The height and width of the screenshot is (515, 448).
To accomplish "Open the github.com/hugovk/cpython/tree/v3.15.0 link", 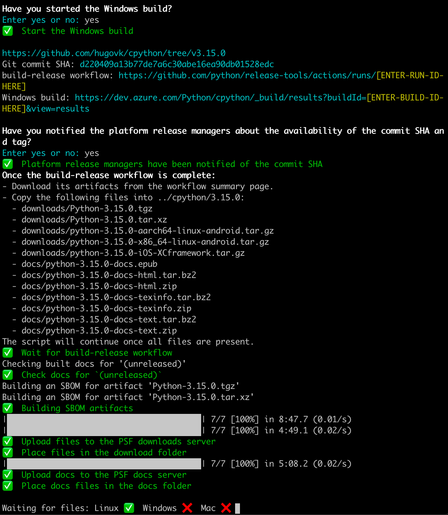I will coord(114,53).
